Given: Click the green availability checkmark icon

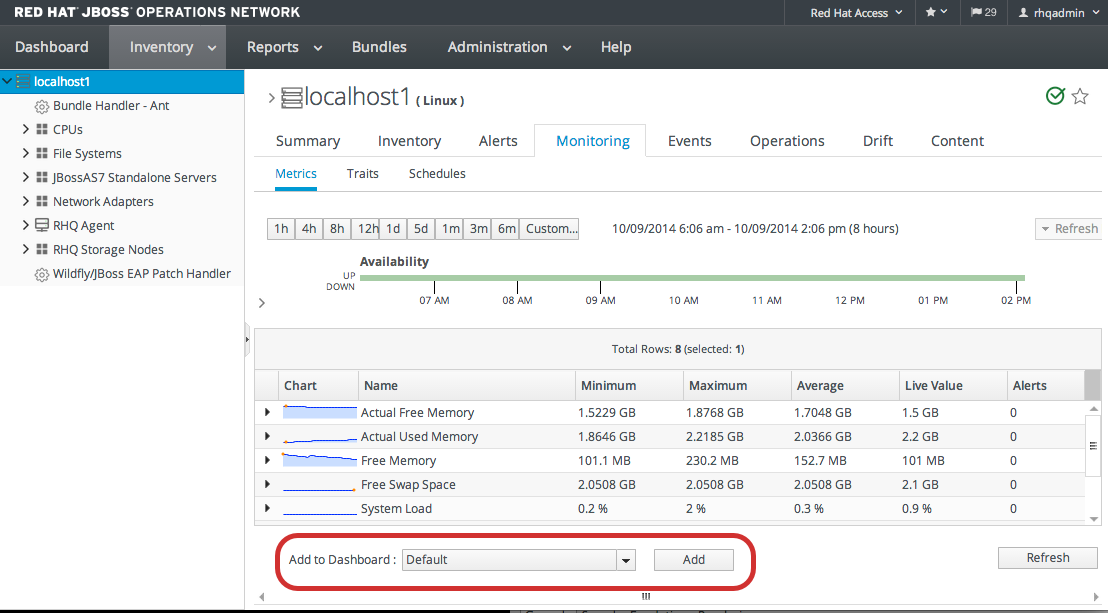Looking at the screenshot, I should 1055,96.
